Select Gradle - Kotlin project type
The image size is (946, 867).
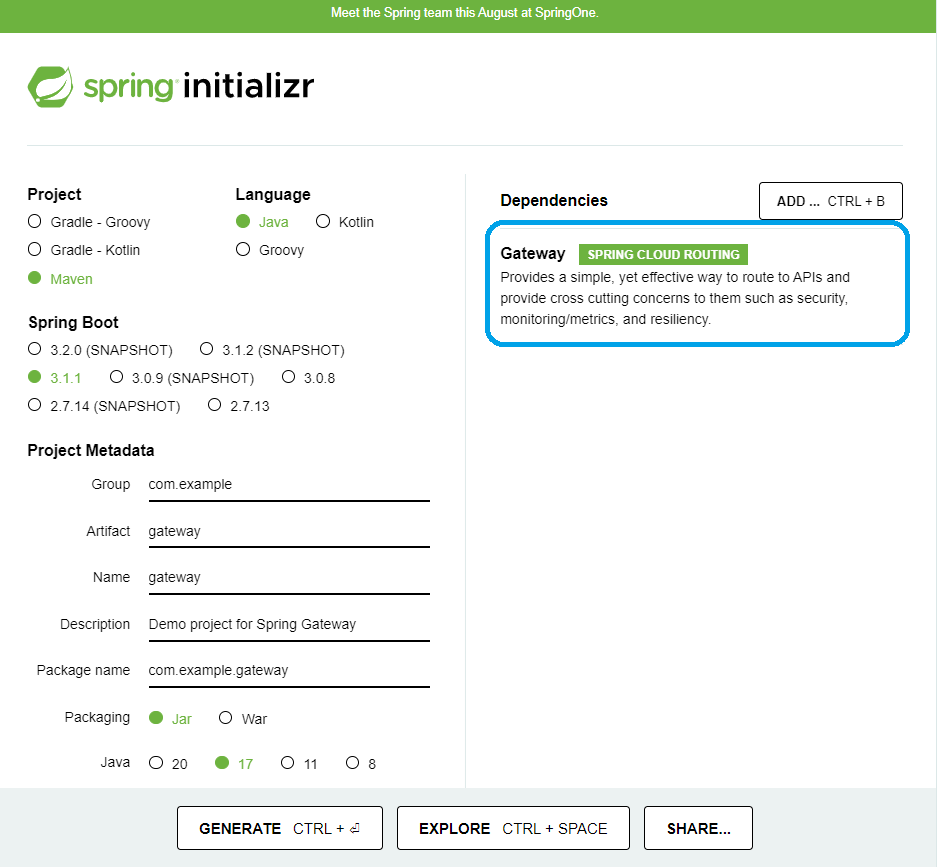[x=84, y=250]
